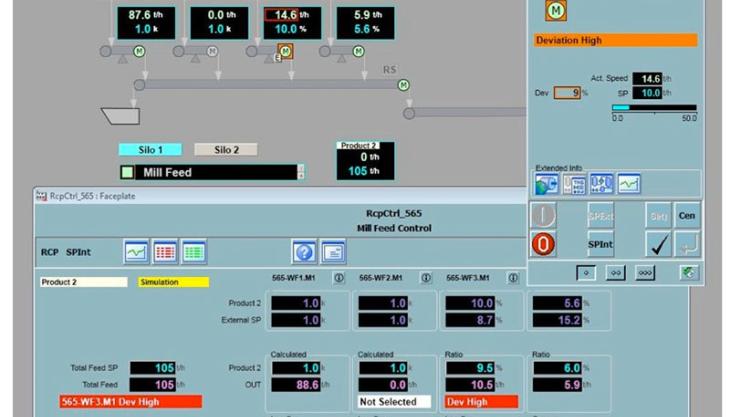Click the 5.9 t/h feeder value box
This screenshot has height=417, width=730.
(x=365, y=22)
